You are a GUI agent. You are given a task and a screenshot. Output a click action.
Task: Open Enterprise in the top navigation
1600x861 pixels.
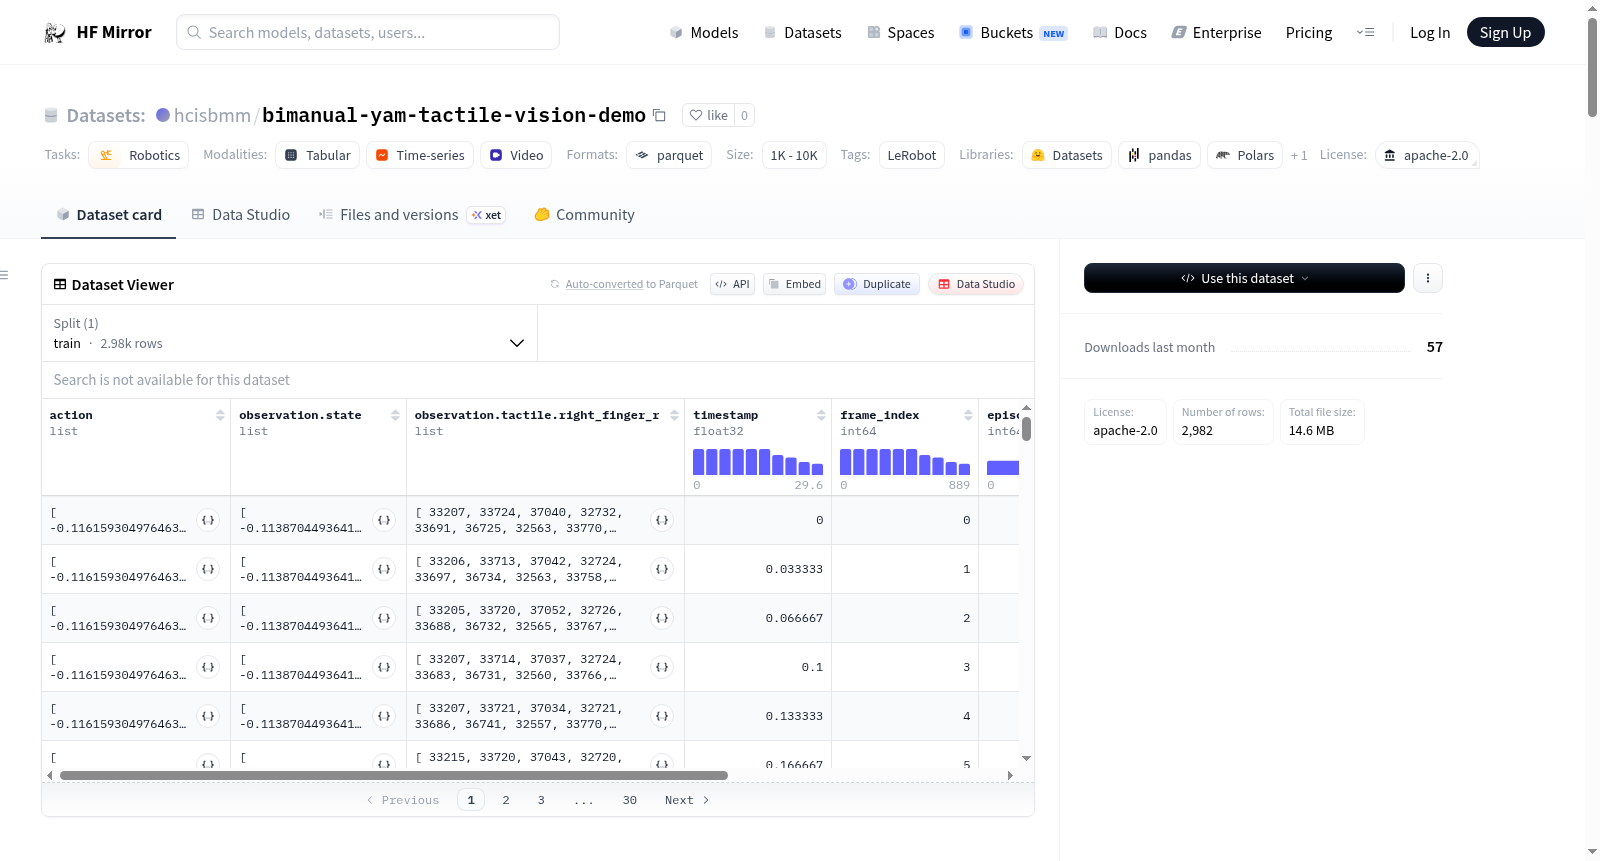[x=1216, y=33]
